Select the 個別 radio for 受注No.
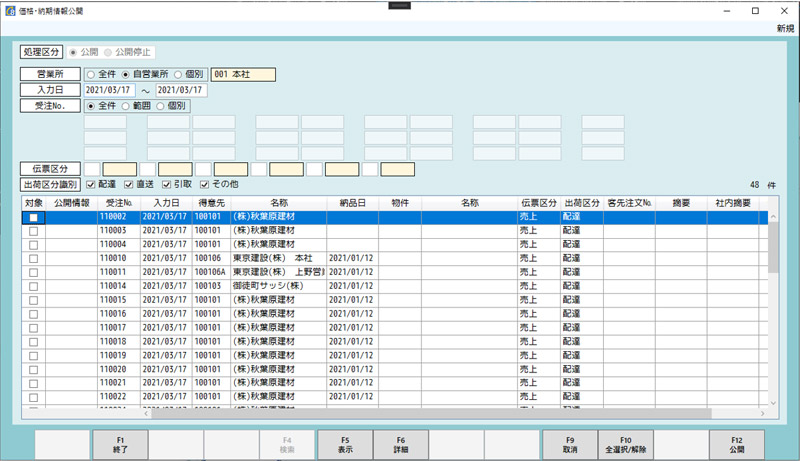The image size is (800, 461). pyautogui.click(x=160, y=106)
